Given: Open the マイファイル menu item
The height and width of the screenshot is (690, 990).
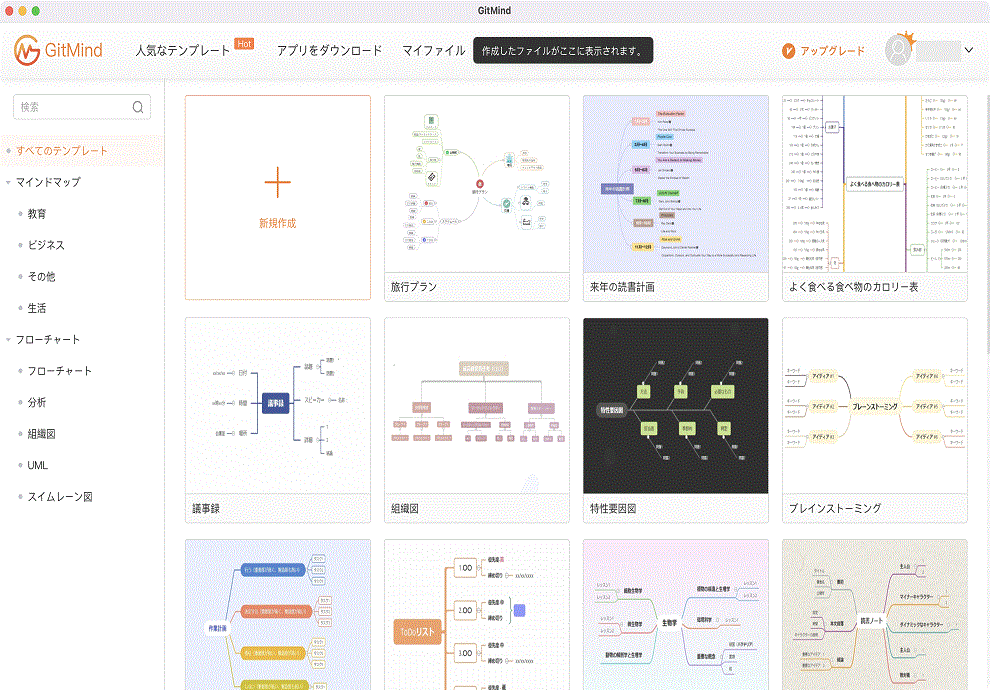Looking at the screenshot, I should [x=434, y=51].
